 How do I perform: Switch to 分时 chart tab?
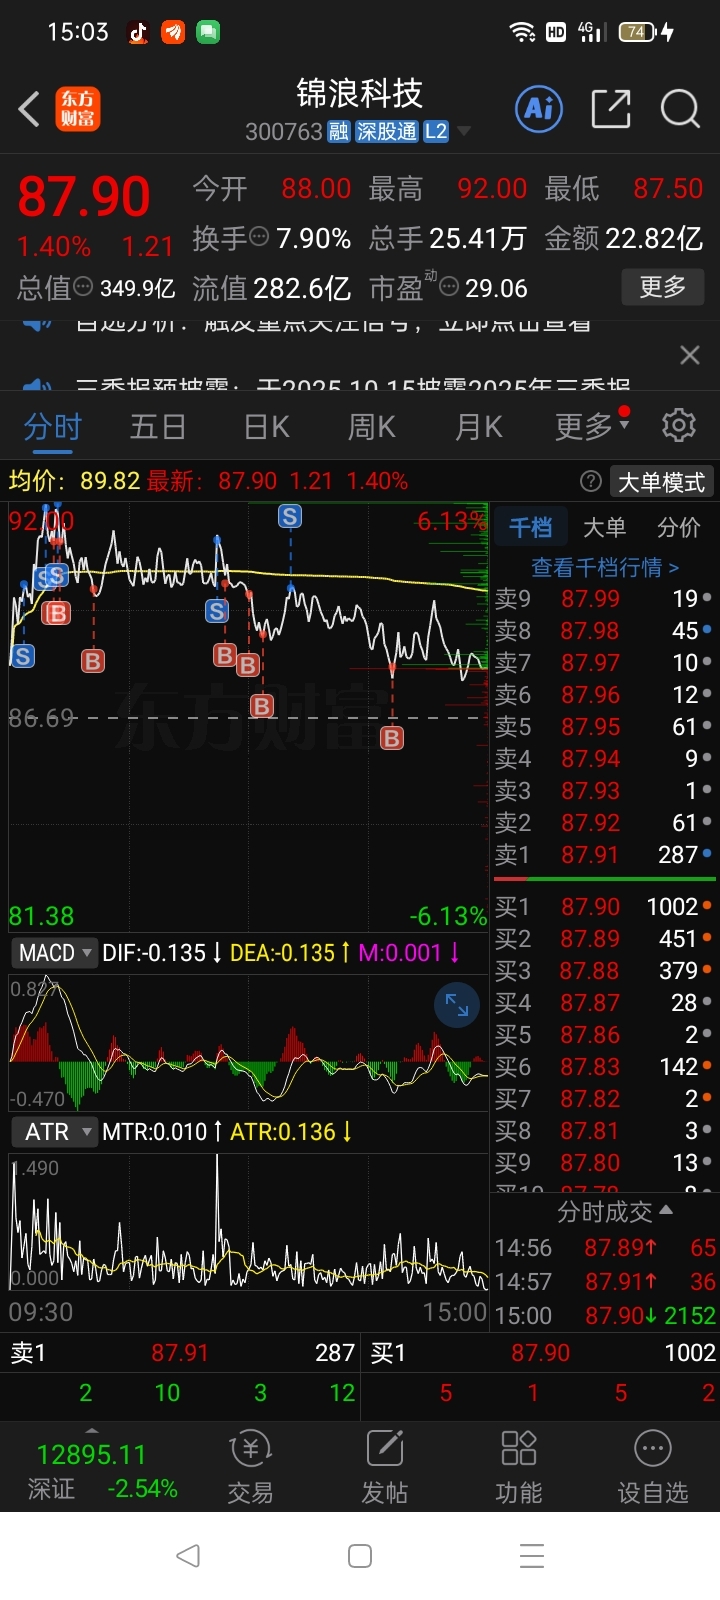click(x=52, y=427)
